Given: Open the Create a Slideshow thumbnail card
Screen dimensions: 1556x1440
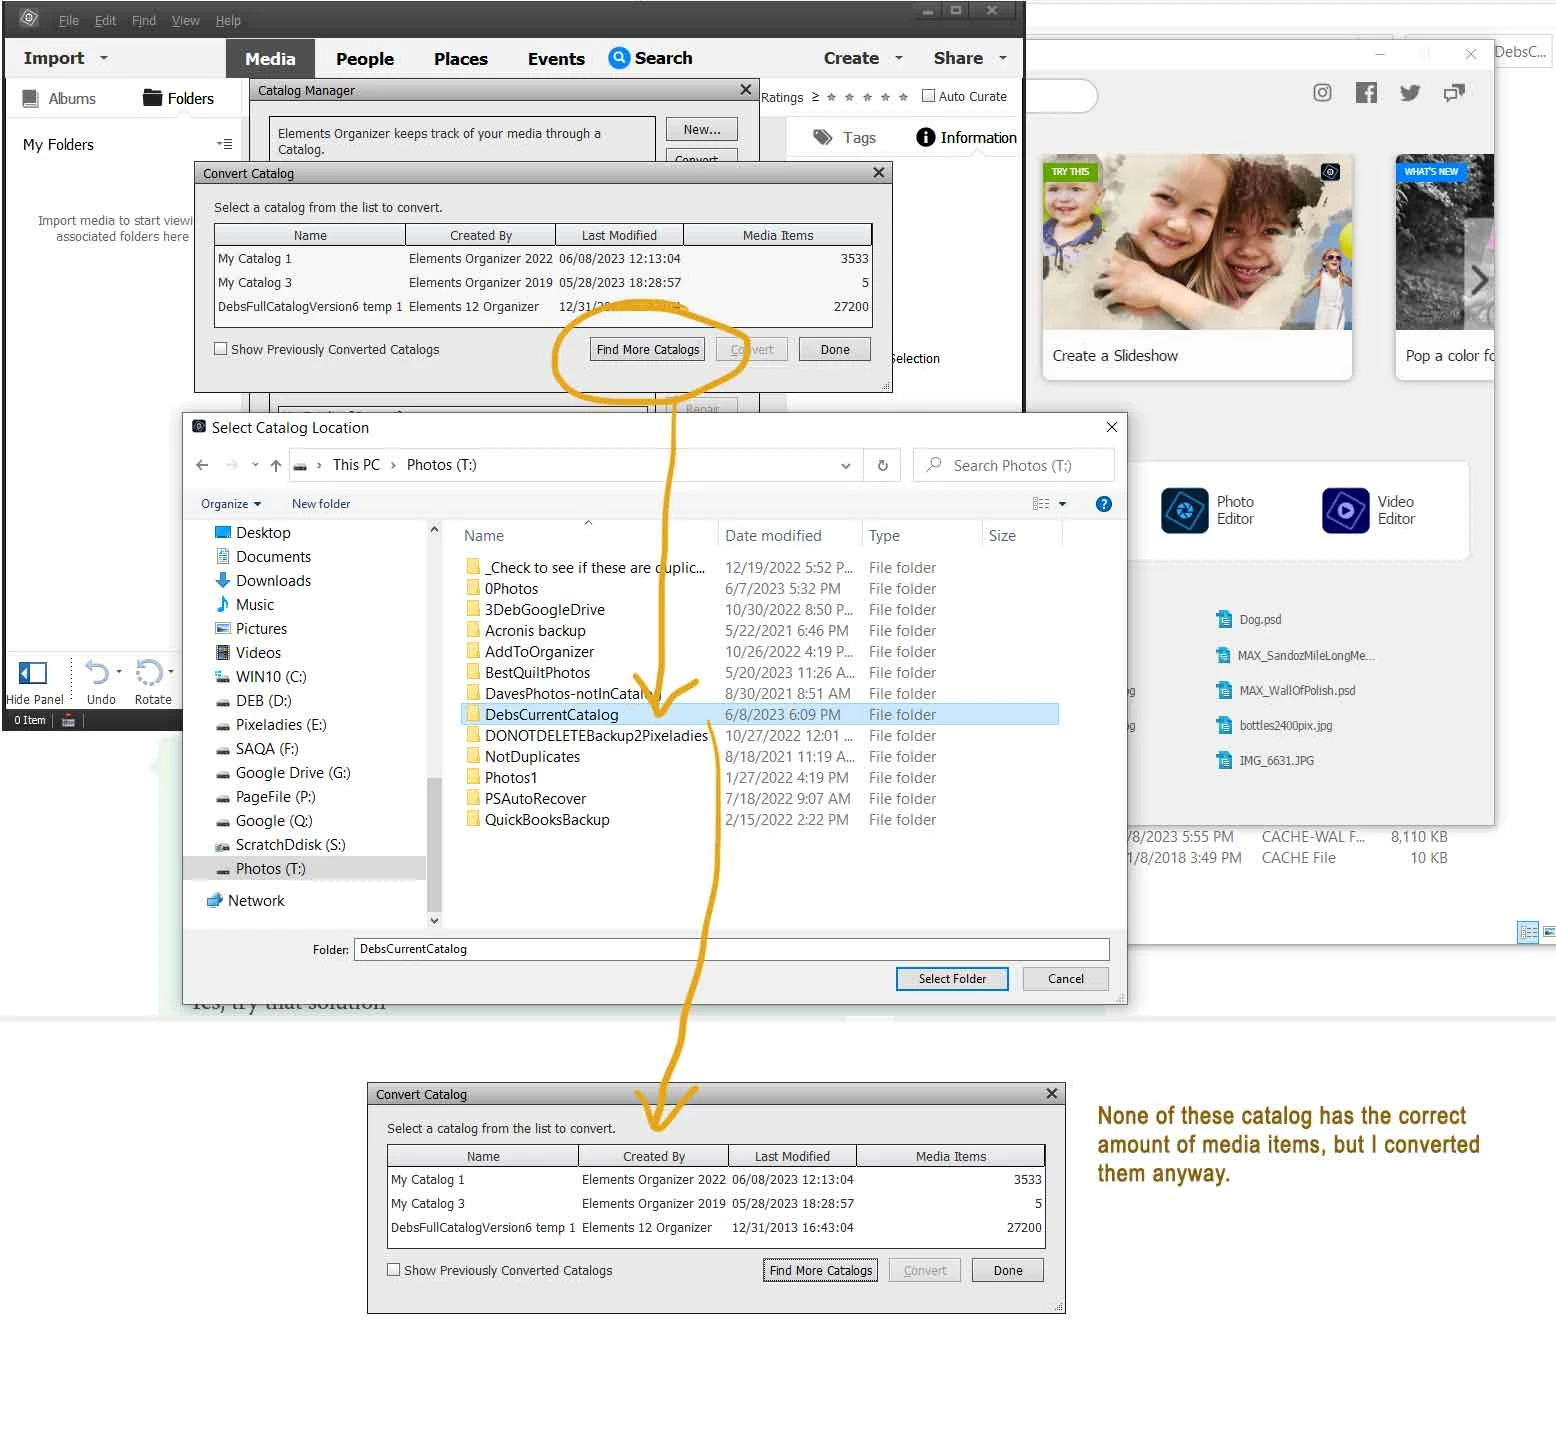Looking at the screenshot, I should point(1196,266).
